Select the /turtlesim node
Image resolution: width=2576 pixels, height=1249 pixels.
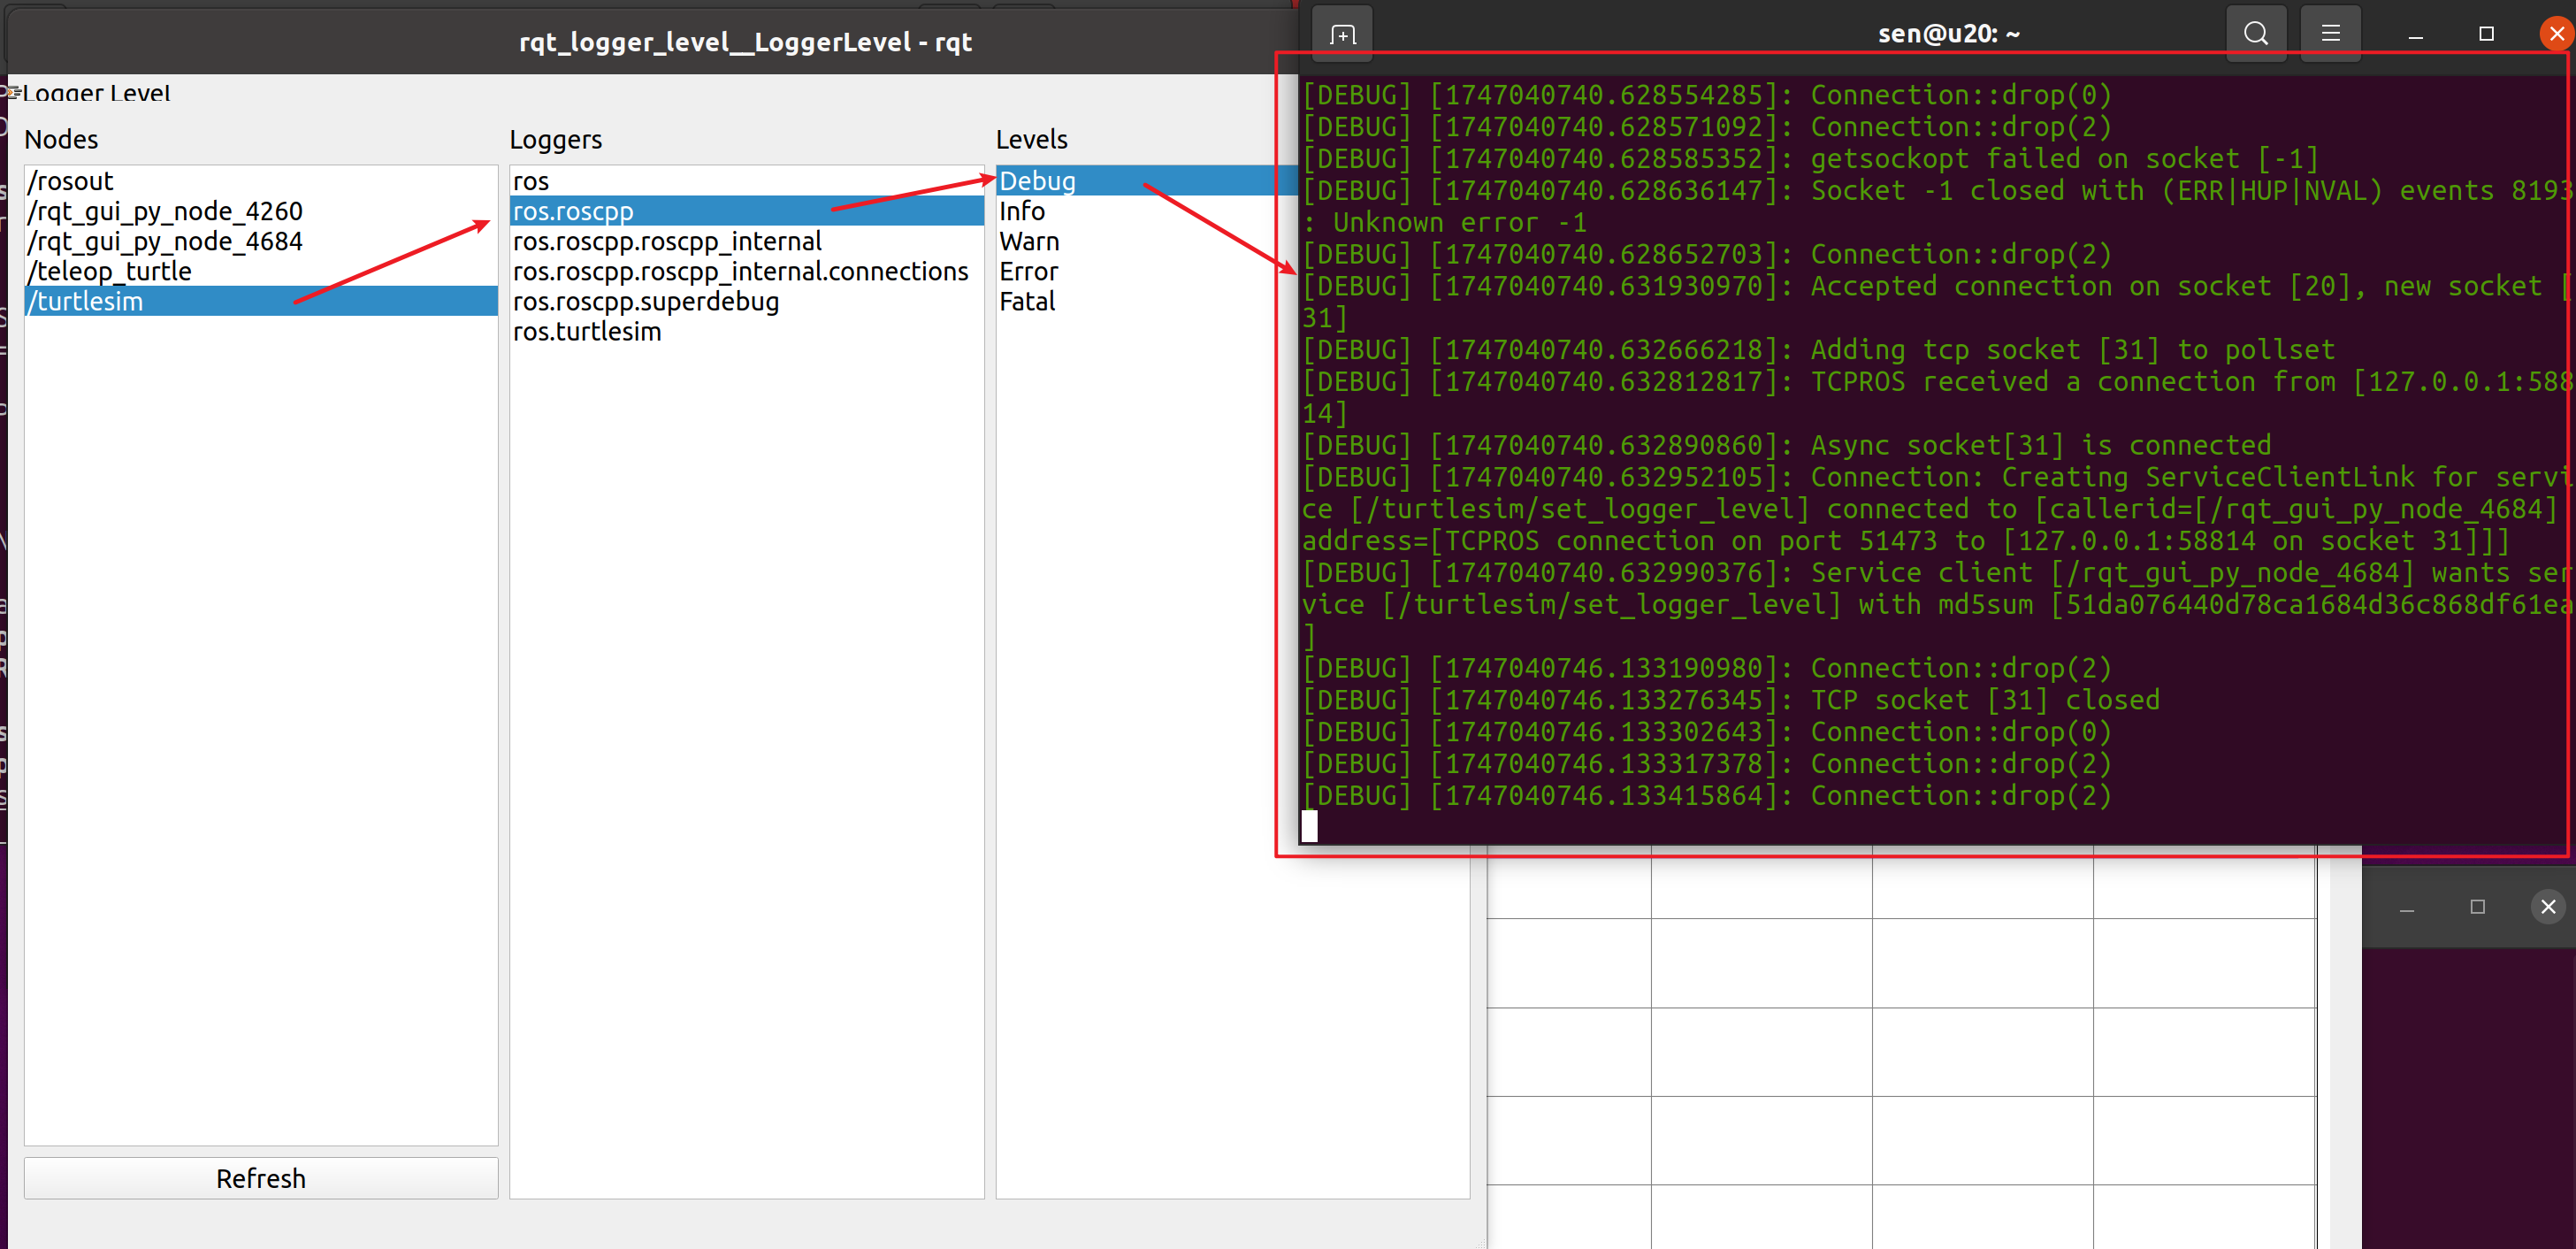point(86,301)
